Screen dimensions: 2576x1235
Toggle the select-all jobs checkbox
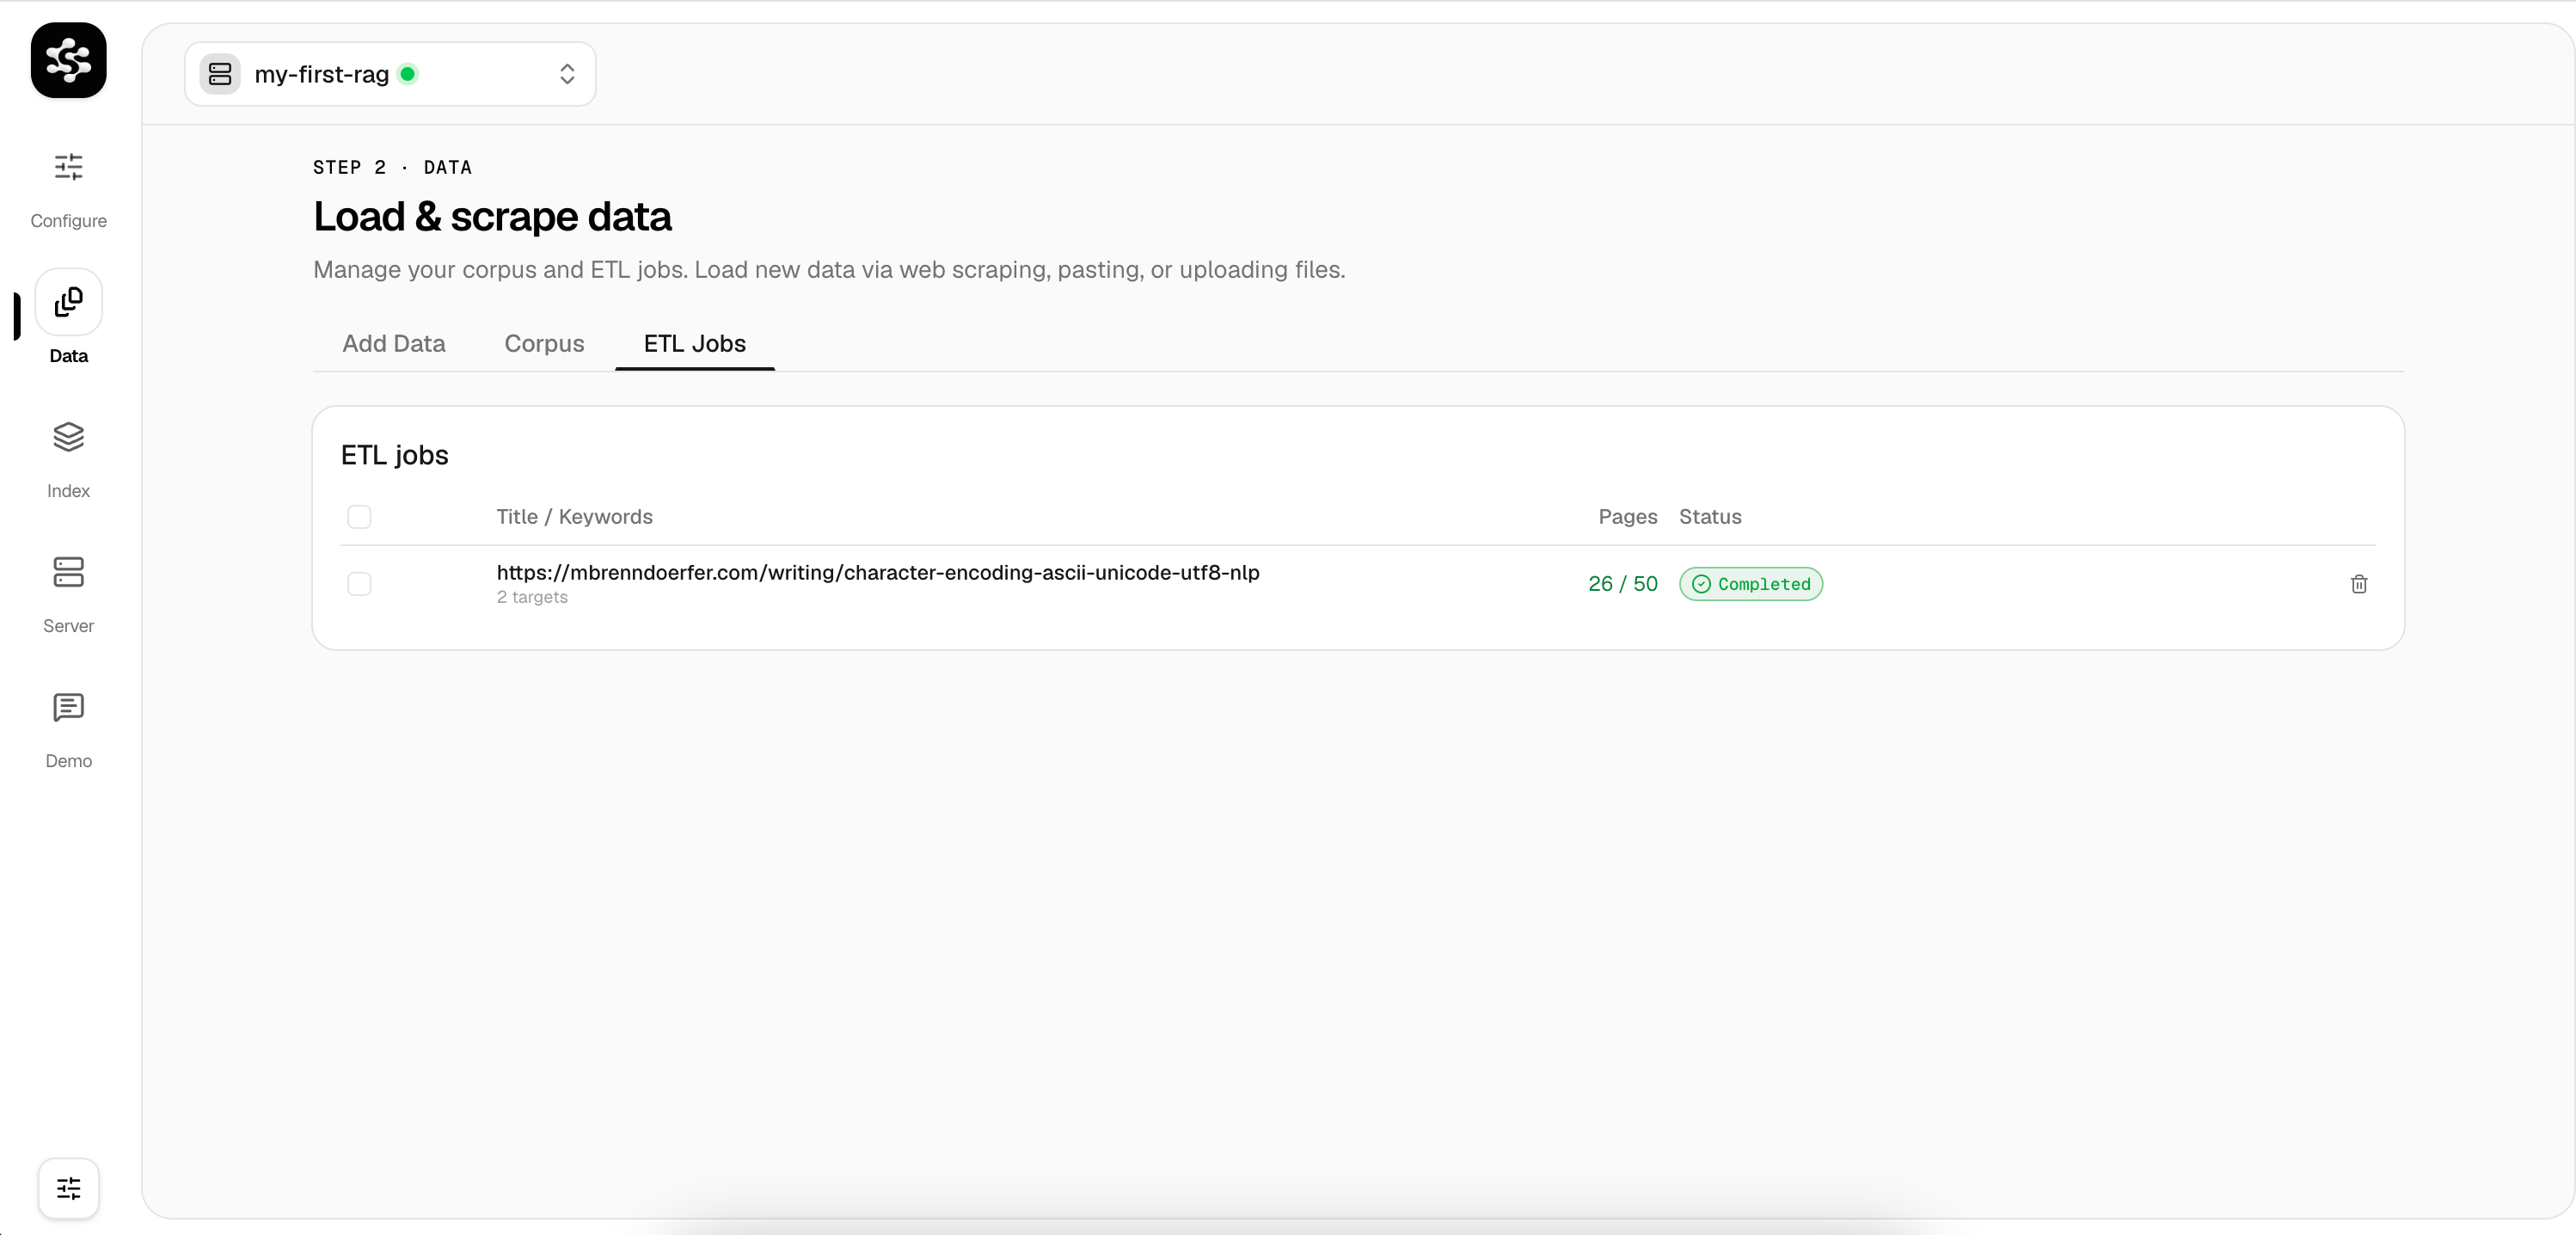tap(359, 517)
